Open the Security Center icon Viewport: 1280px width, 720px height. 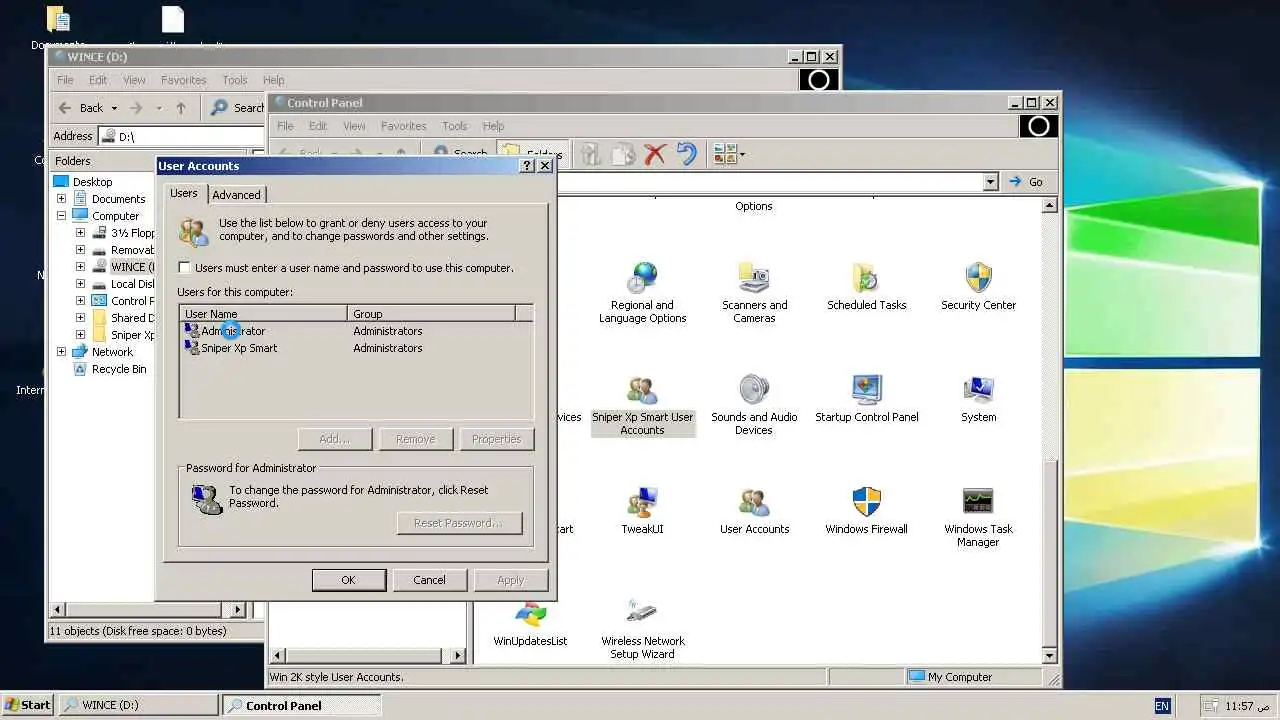click(978, 286)
